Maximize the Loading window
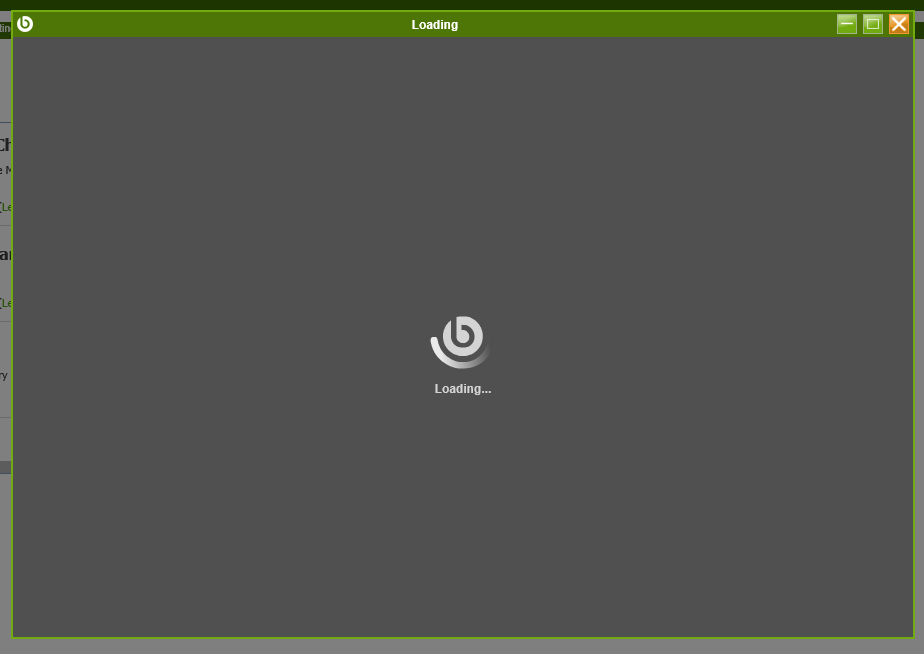 (873, 24)
